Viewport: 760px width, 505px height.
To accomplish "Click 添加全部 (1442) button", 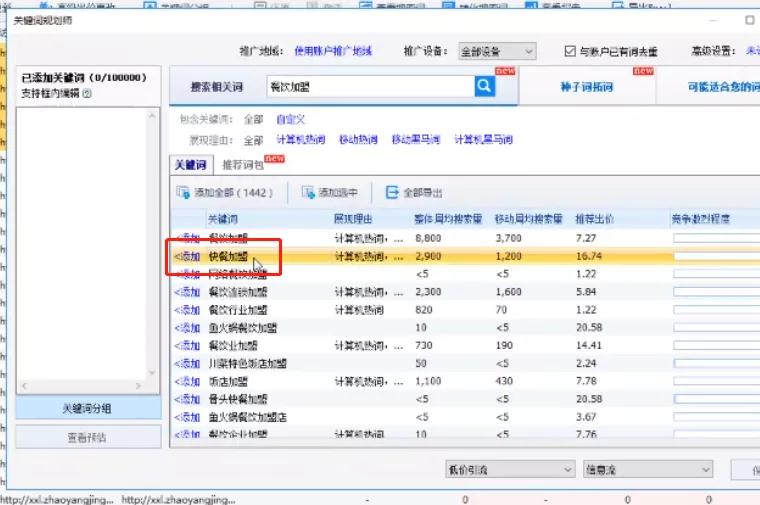I will pos(225,193).
